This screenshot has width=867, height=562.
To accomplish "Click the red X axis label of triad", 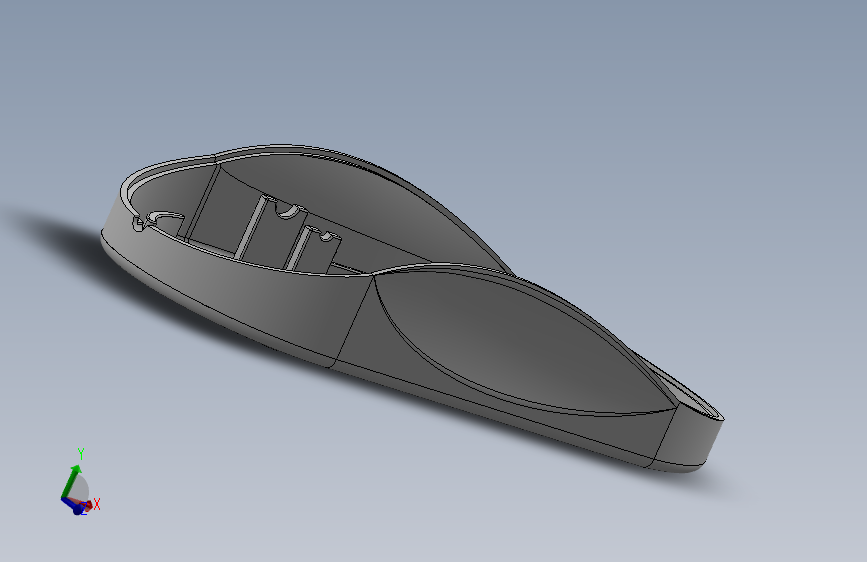I will point(97,504).
